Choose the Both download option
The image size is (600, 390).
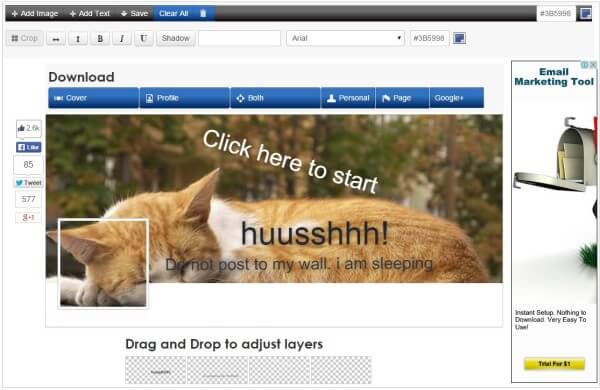point(276,98)
